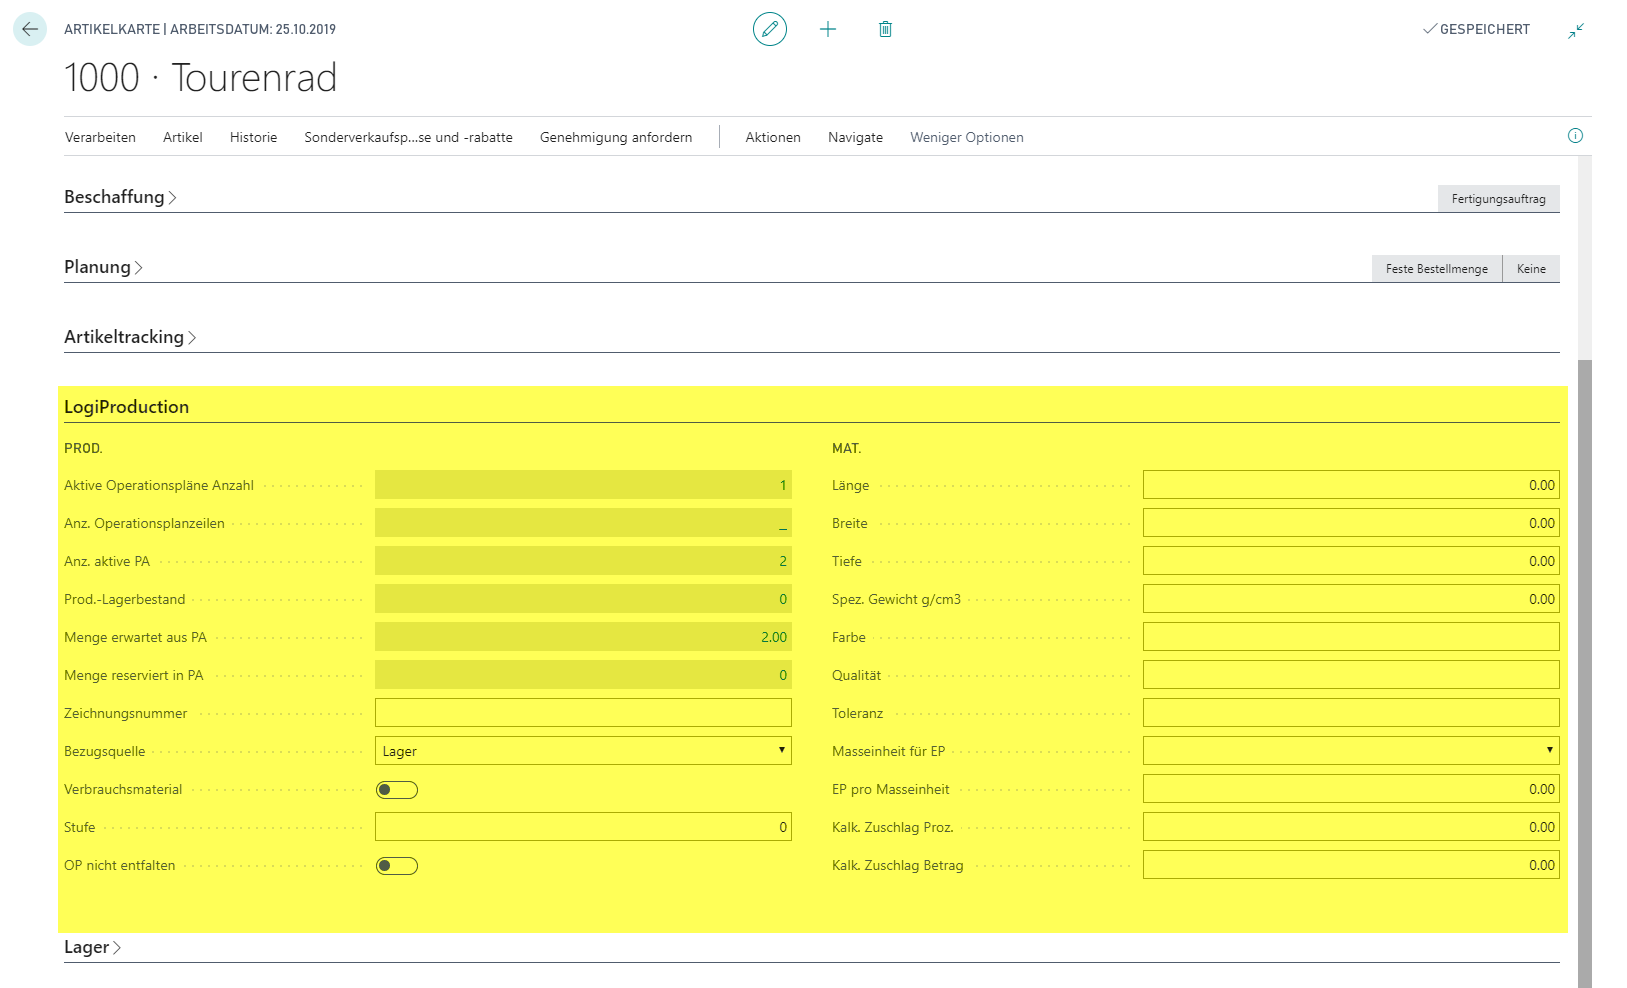Expand the Beschaffung section
Viewport: 1627px width, 988px height.
tap(120, 197)
